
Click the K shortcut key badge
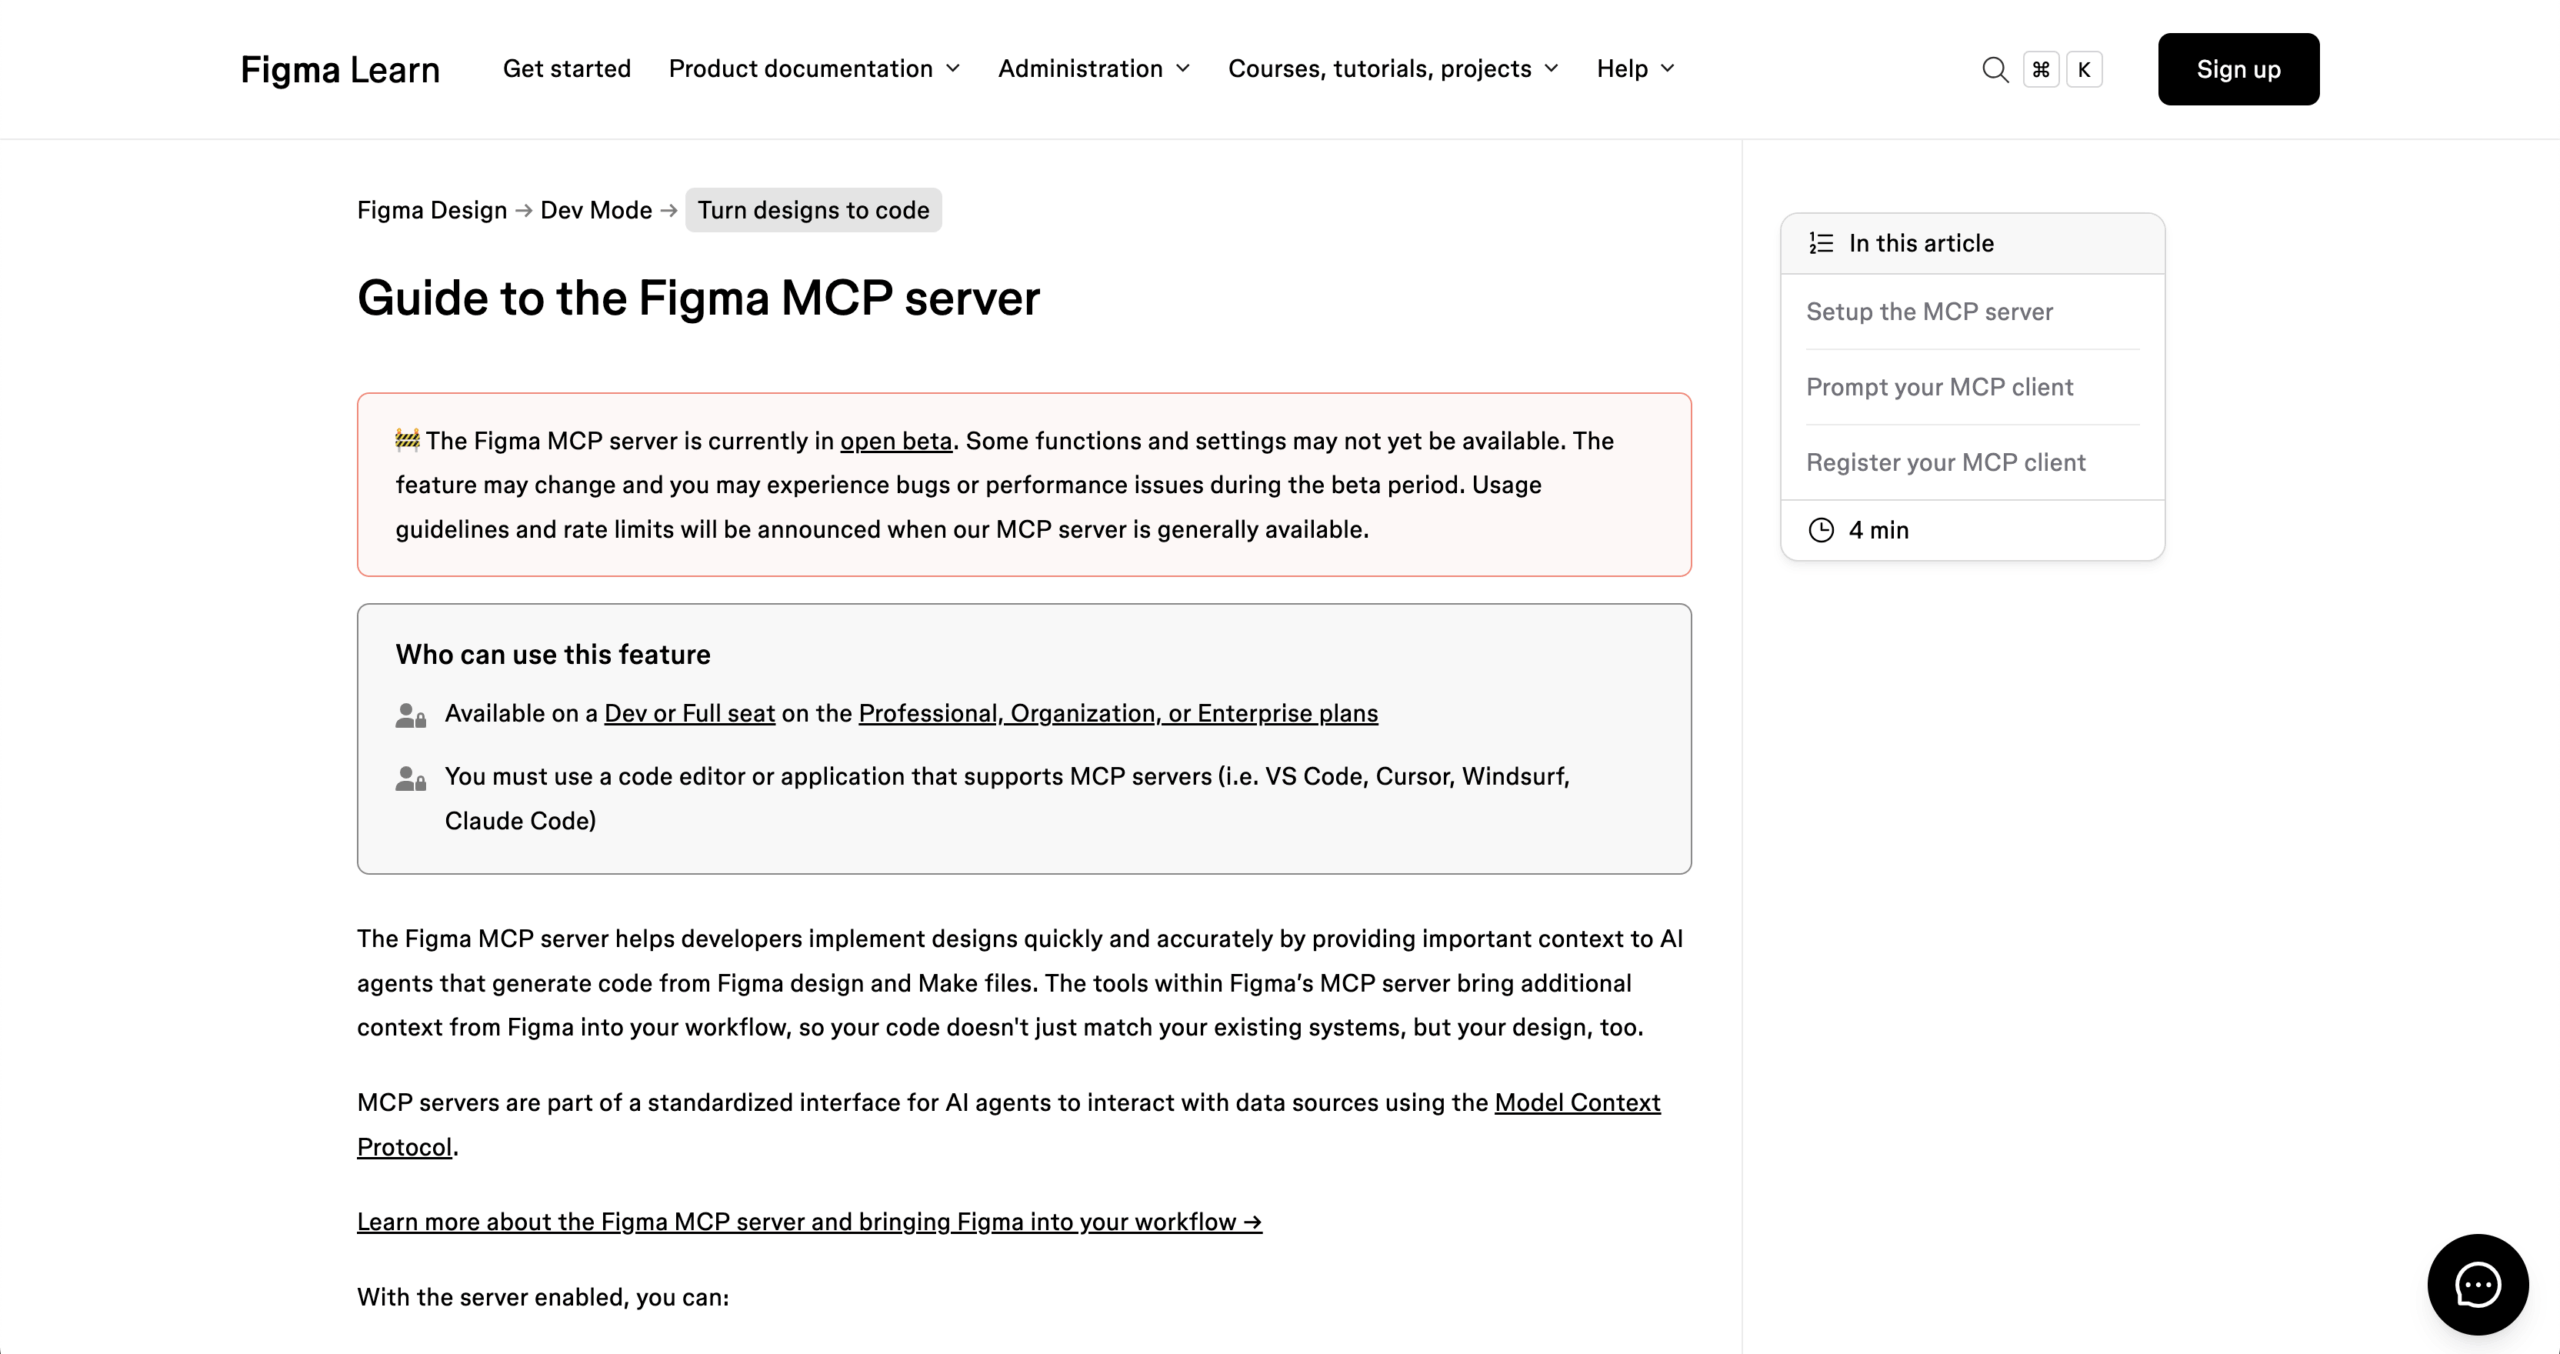click(x=2084, y=69)
